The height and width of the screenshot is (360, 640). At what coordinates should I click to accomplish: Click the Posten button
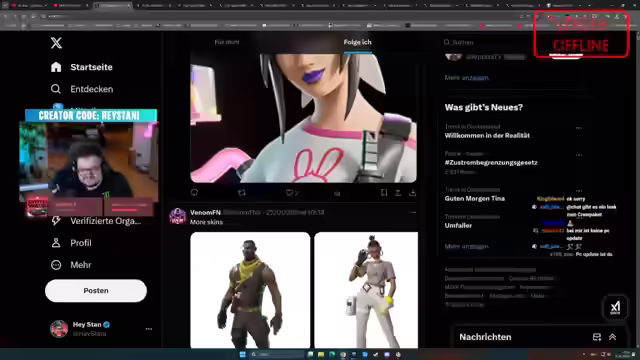tap(96, 291)
